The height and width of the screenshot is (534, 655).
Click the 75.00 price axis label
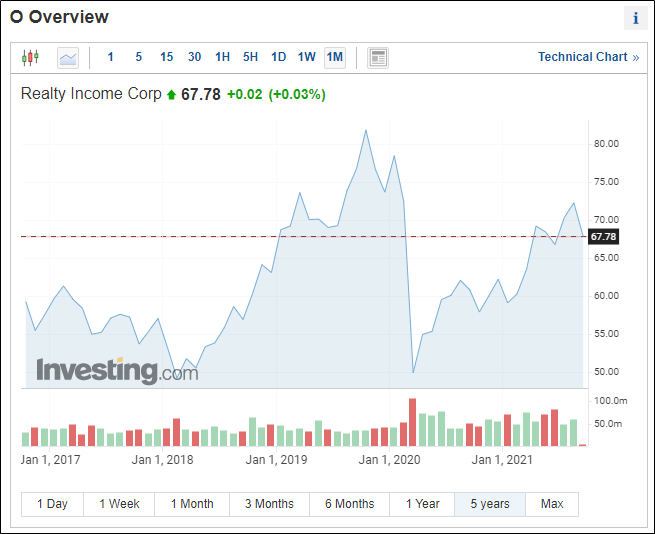[x=606, y=182]
